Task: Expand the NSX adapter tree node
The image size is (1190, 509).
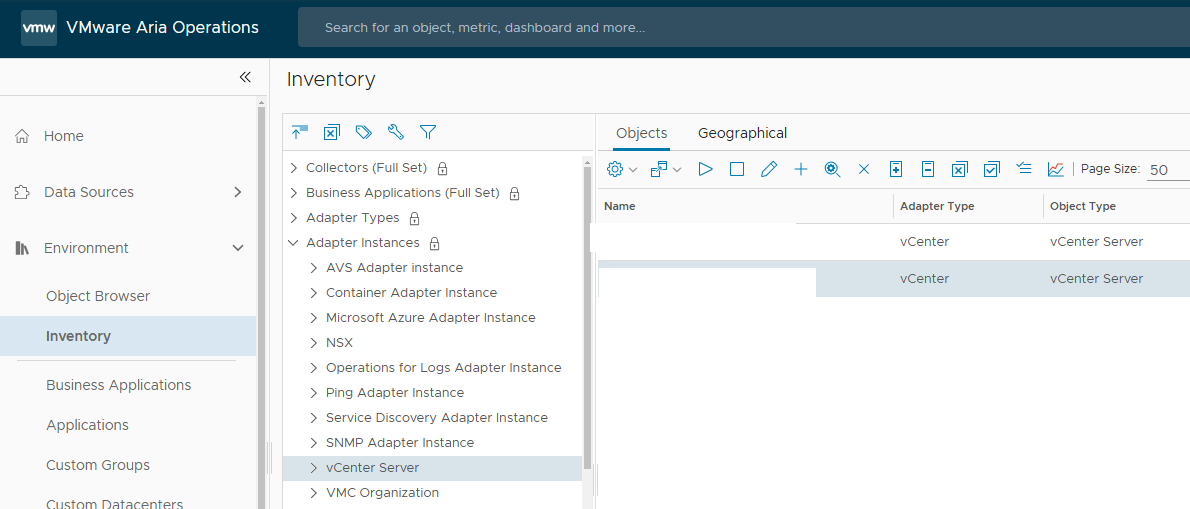Action: (x=313, y=343)
